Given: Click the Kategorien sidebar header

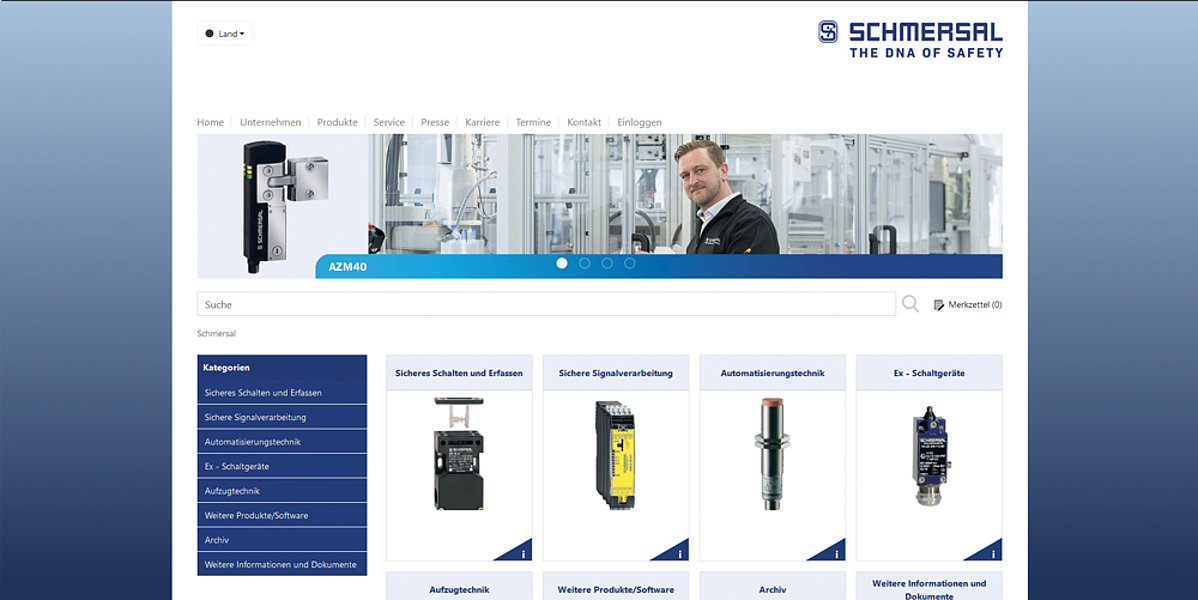Looking at the screenshot, I should (282, 368).
